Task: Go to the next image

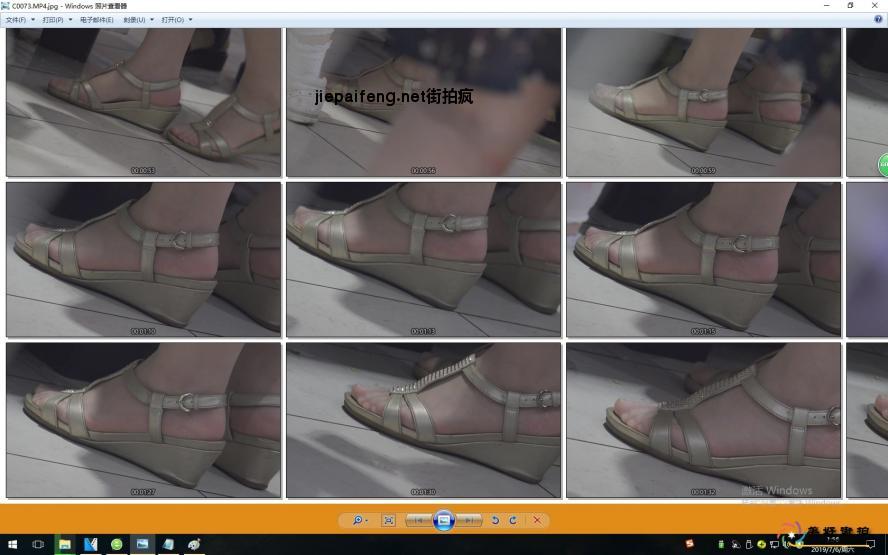Action: 470,520
